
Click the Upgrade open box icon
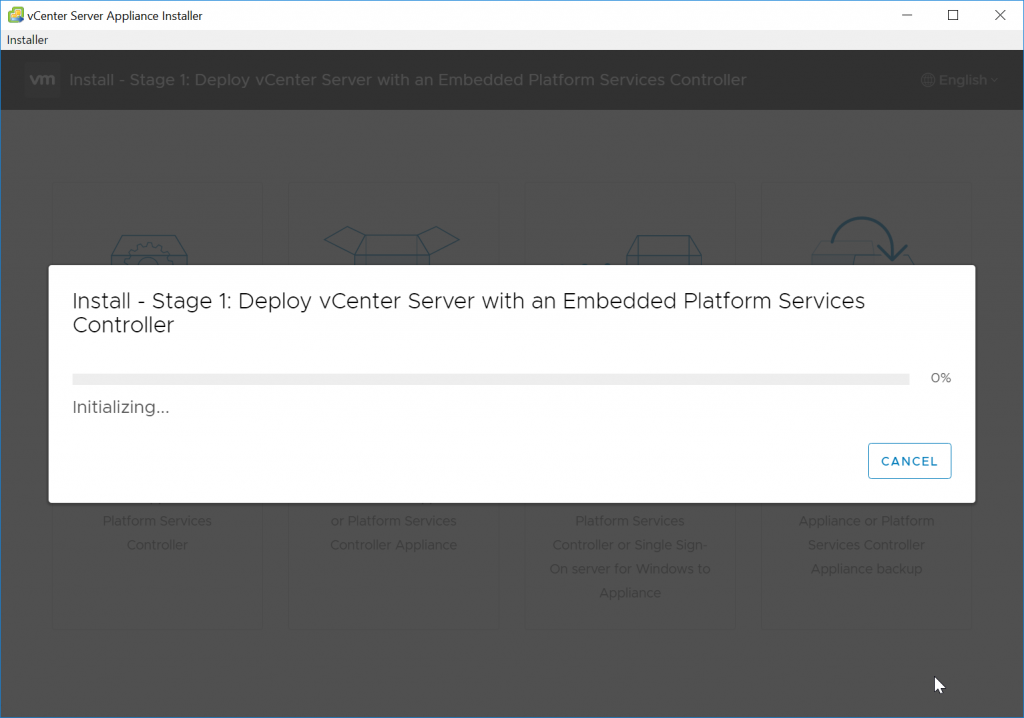click(x=392, y=245)
